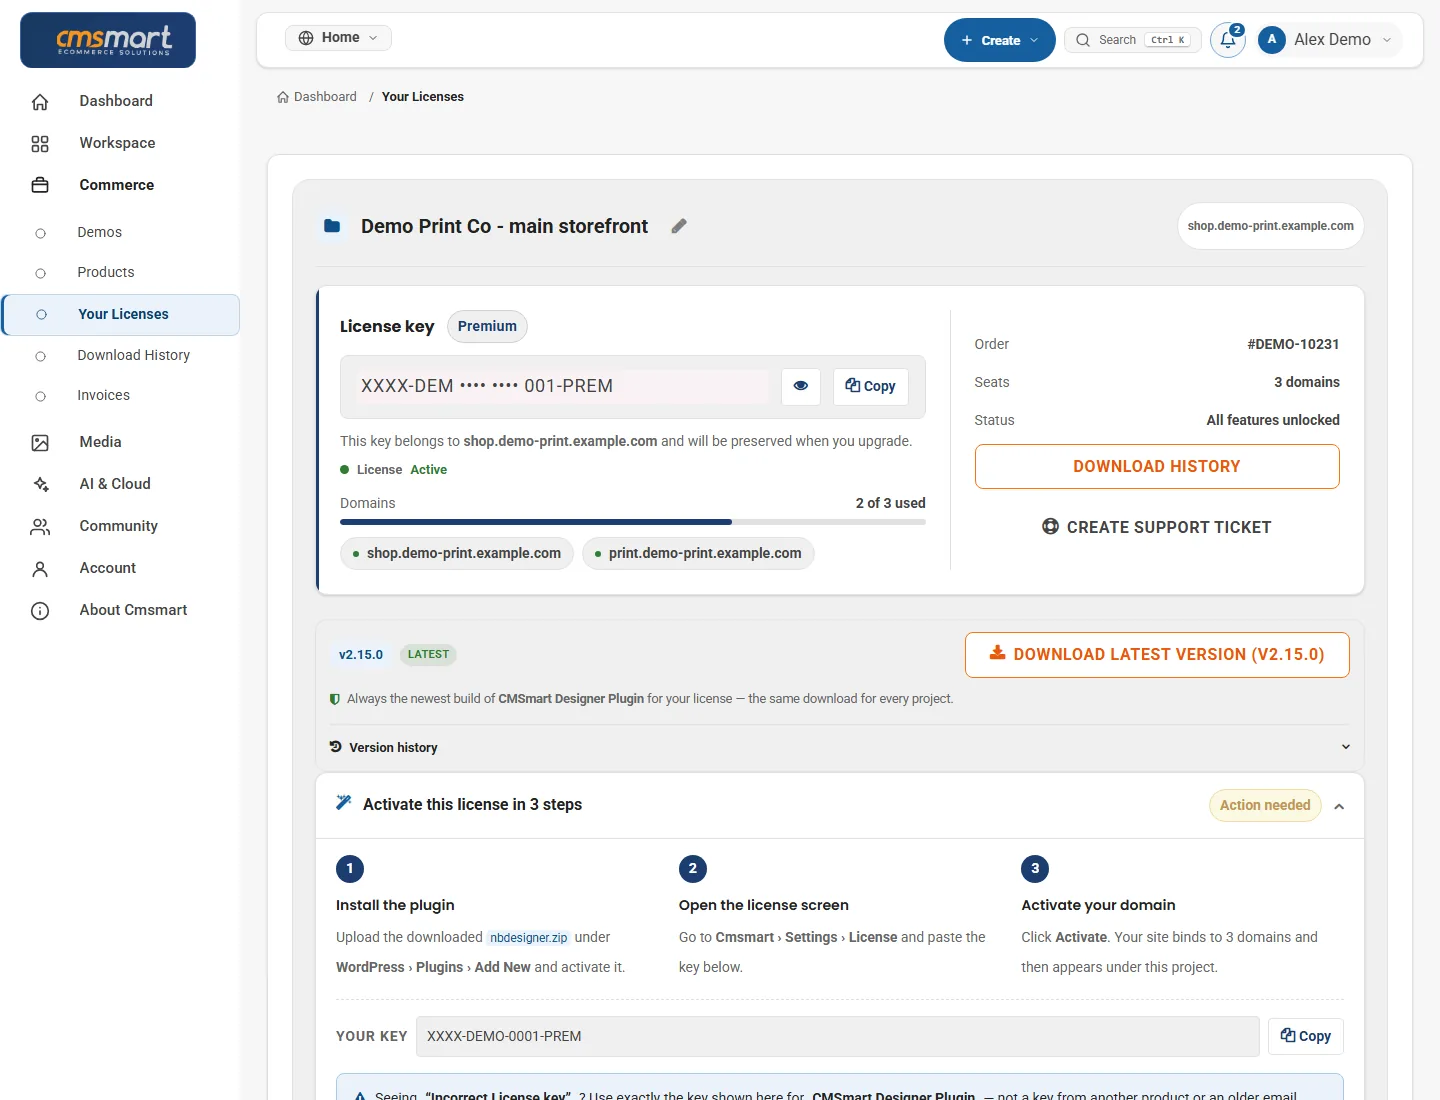Click the shop.demo-print.example.com domain pill at top
Screen dimensions: 1440x1100
(x=1270, y=226)
